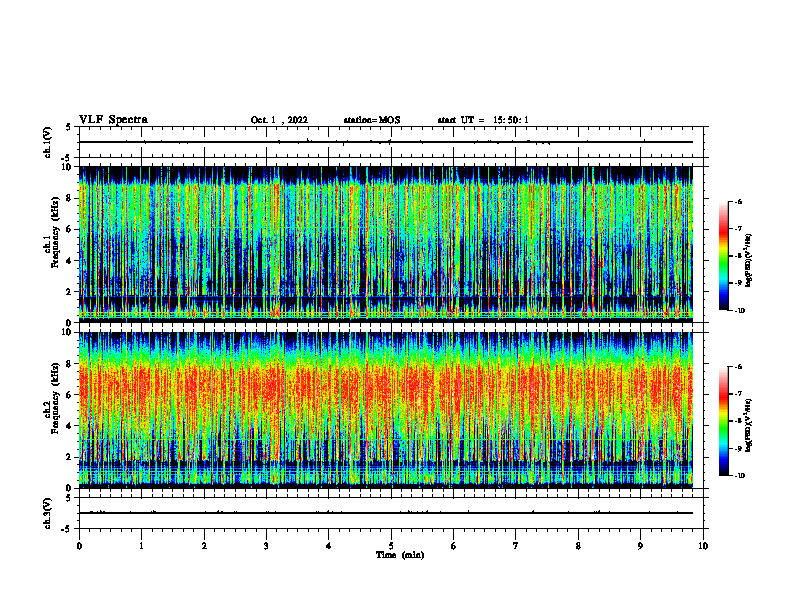
Task: Click the "ch.3(V)" axis label at bottom
Action: click(48, 513)
